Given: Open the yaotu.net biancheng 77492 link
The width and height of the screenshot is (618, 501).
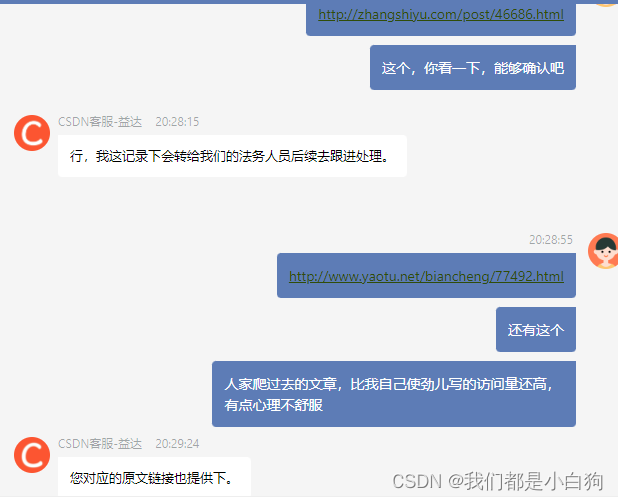Looking at the screenshot, I should pyautogui.click(x=426, y=276).
